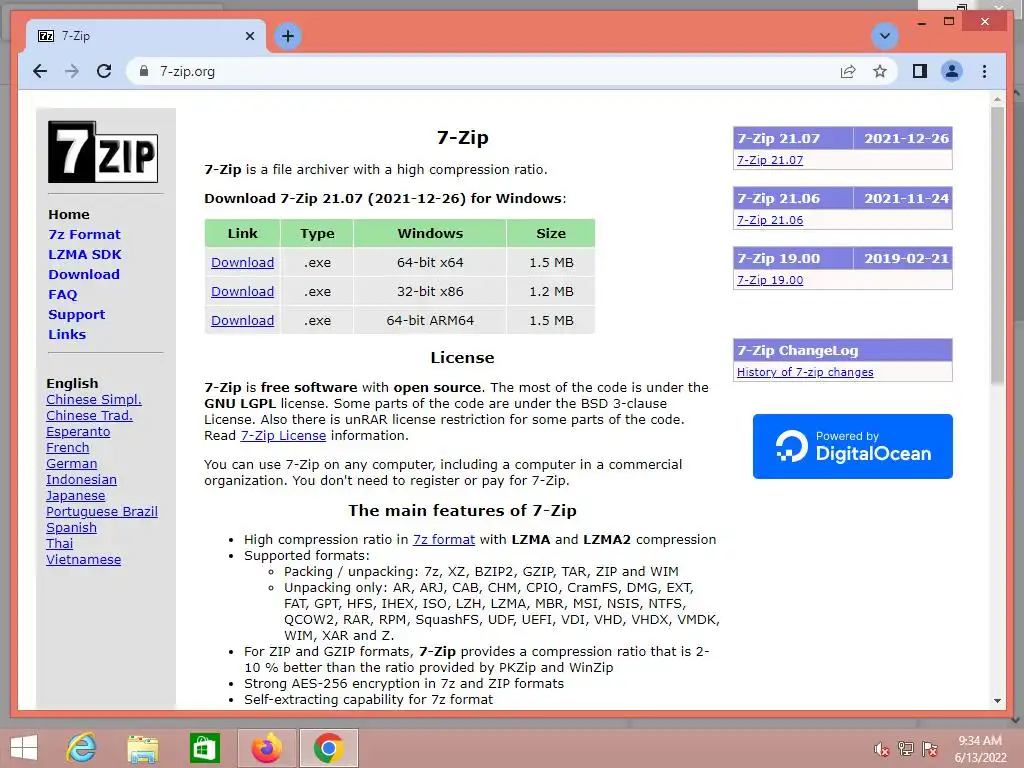Open the 7-Zip 21.06 news link
The height and width of the screenshot is (768, 1024).
click(x=770, y=220)
